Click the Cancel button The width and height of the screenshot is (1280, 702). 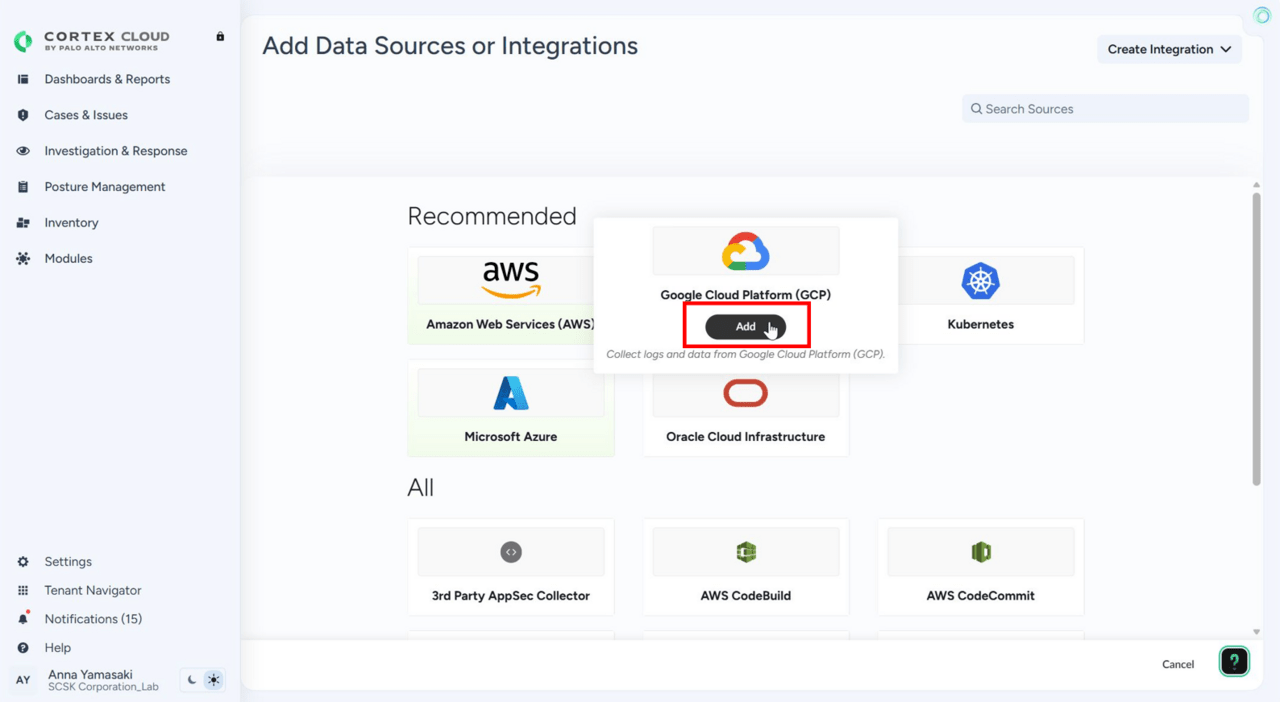1178,664
